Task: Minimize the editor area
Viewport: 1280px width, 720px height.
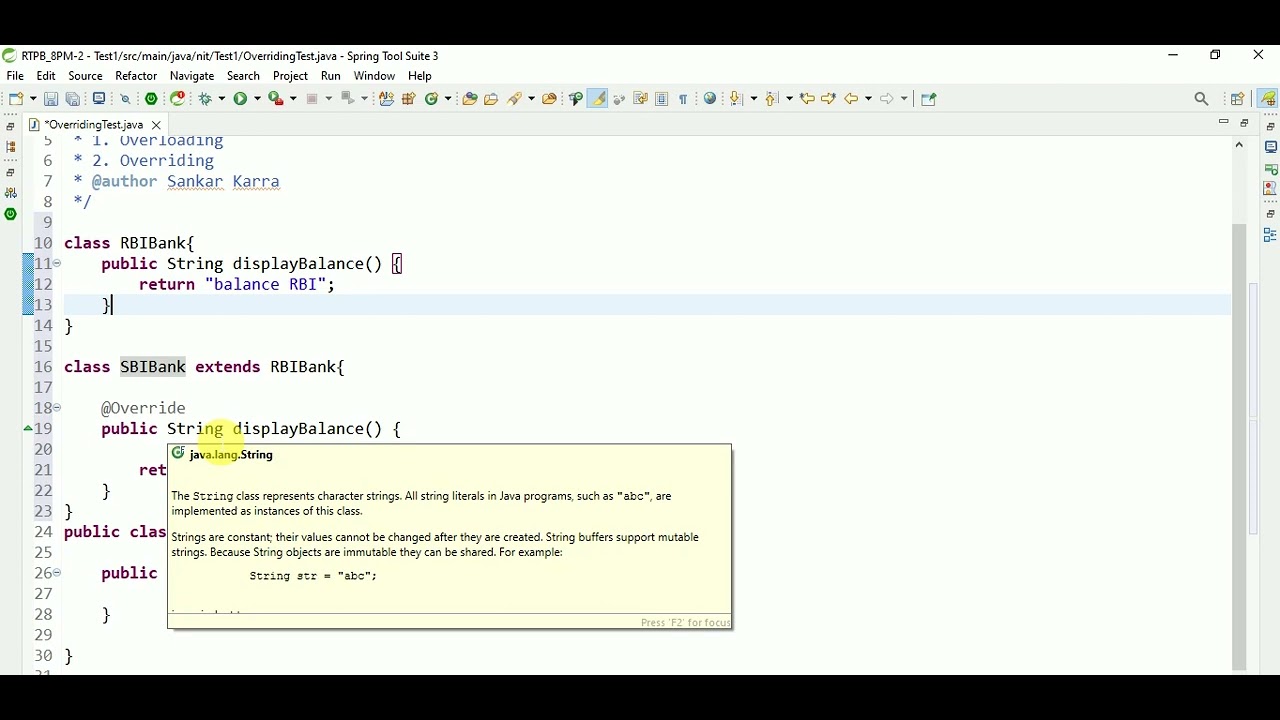Action: click(1223, 123)
